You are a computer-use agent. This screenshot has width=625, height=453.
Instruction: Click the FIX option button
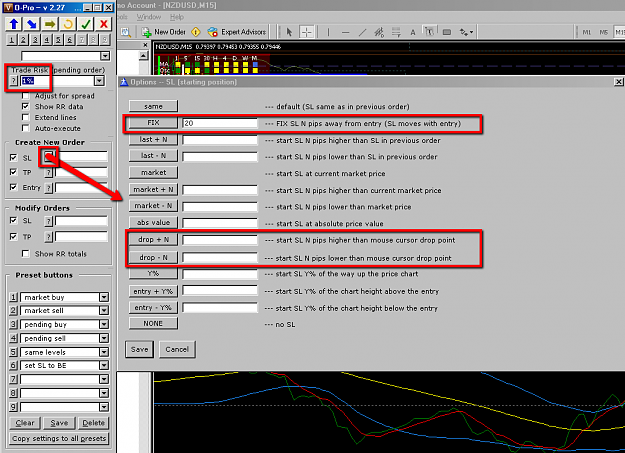(x=153, y=123)
